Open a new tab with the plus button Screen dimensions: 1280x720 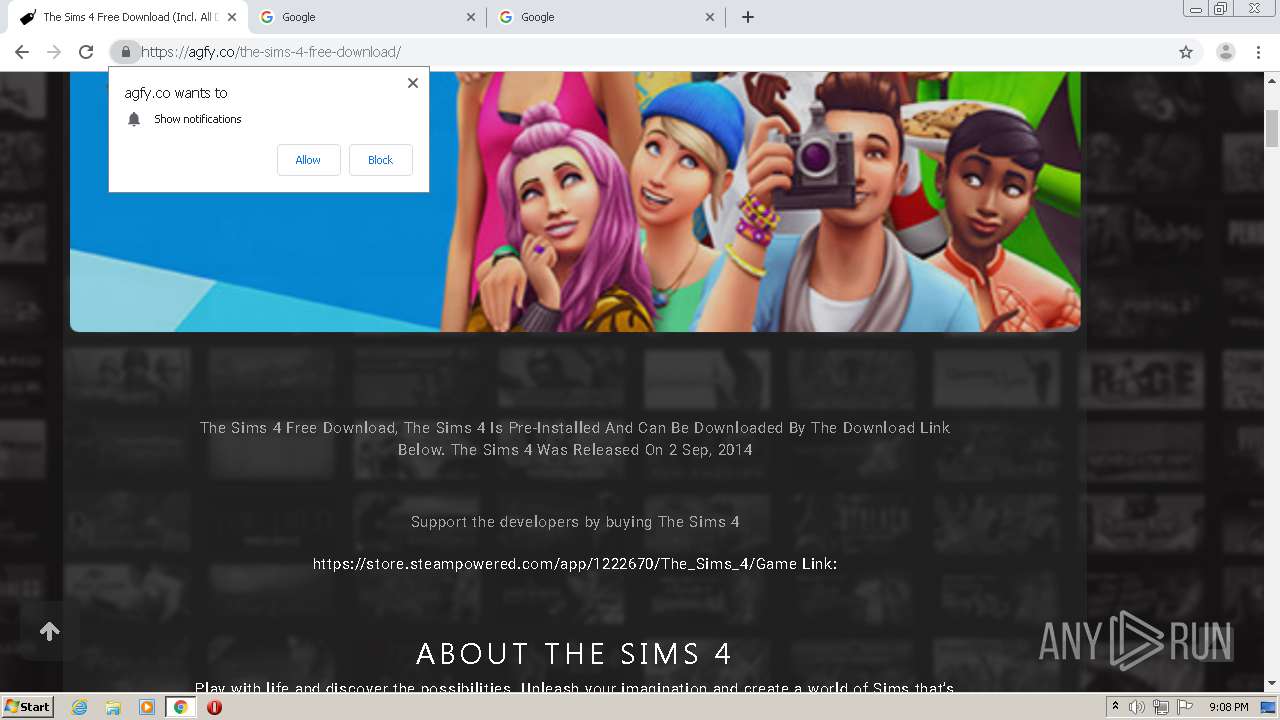747,17
